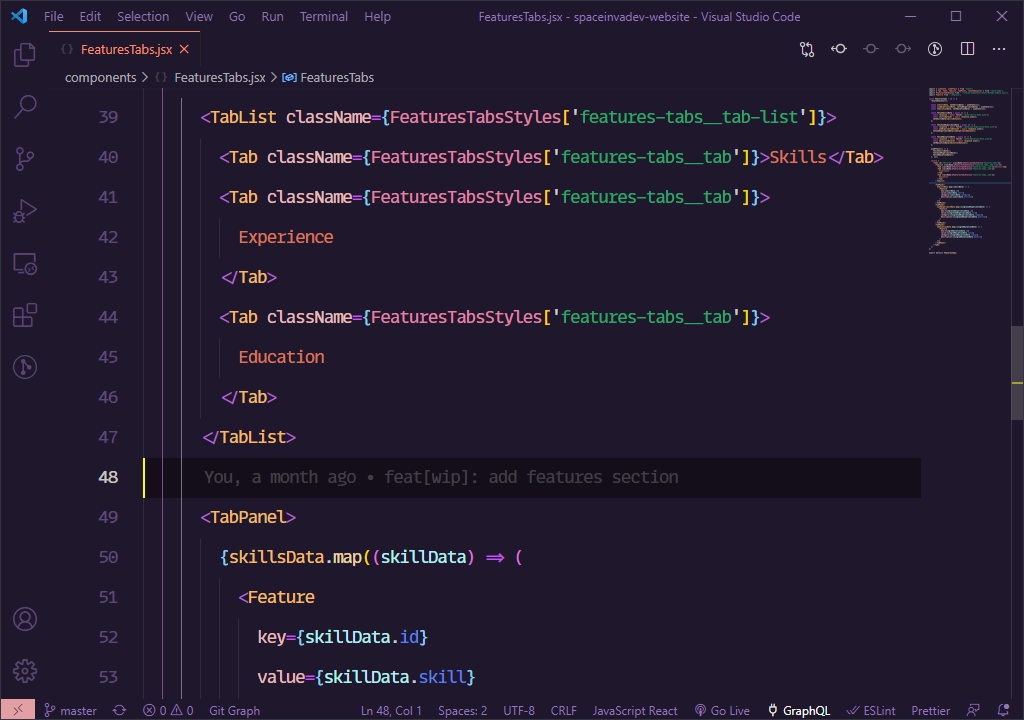1024x720 pixels.
Task: Click the 'features-tabs__tab-list' string
Action: [x=689, y=118]
